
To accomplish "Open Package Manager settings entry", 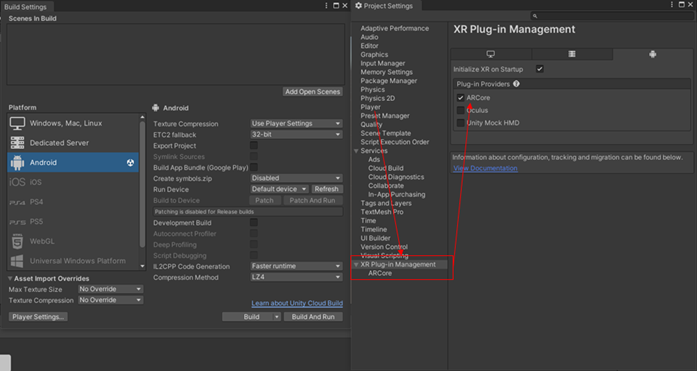I will point(389,81).
